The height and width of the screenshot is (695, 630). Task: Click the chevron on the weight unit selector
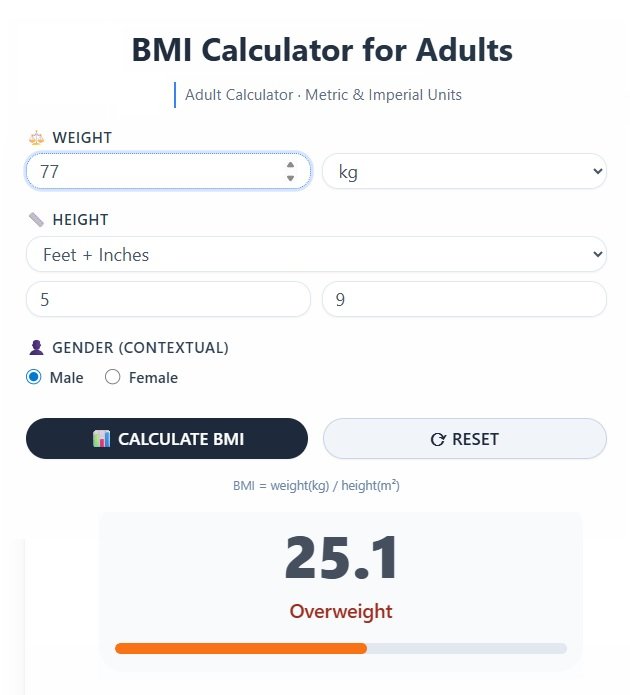(x=598, y=171)
